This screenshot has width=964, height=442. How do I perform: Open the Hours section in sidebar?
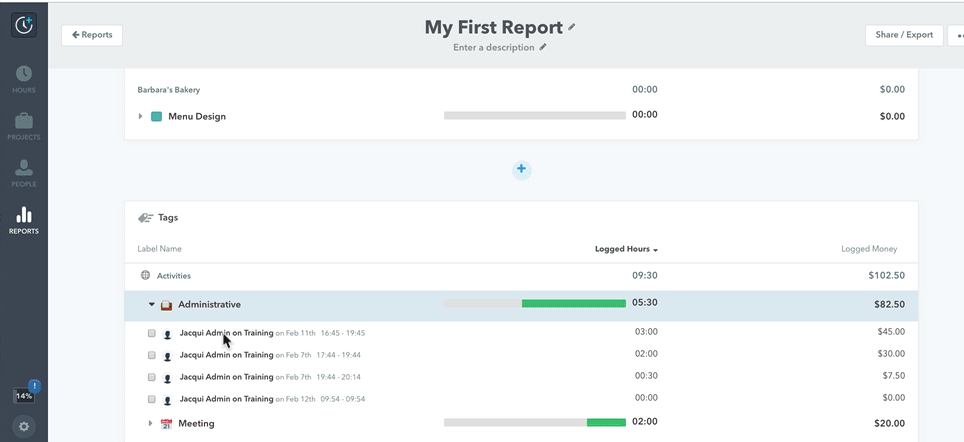click(24, 79)
